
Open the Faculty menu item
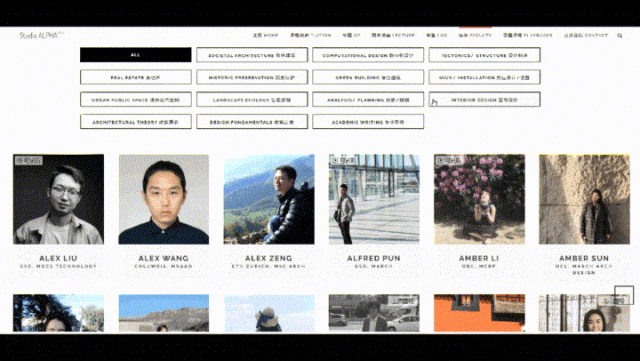(x=475, y=36)
